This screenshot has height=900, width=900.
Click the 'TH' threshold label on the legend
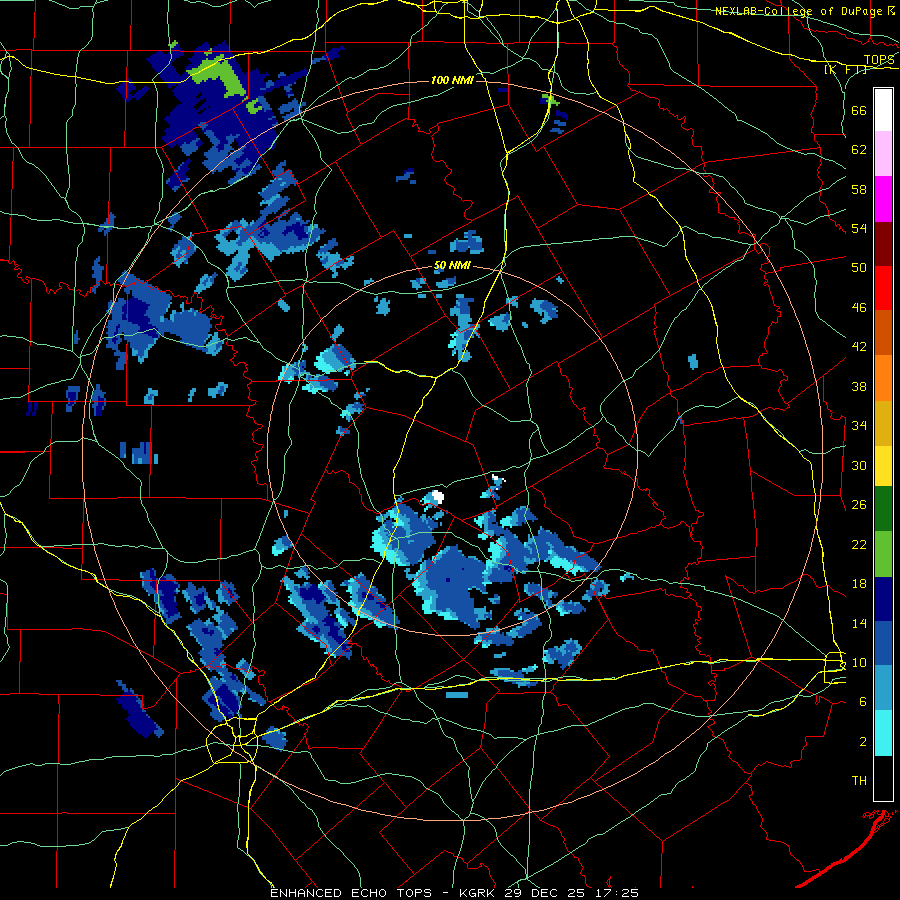click(x=859, y=780)
